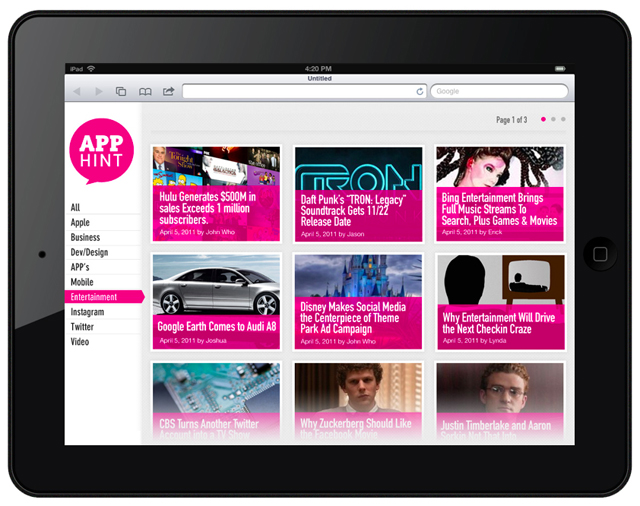This screenshot has height=506, width=640.
Task: Tap the share/action icon
Action: 168,92
